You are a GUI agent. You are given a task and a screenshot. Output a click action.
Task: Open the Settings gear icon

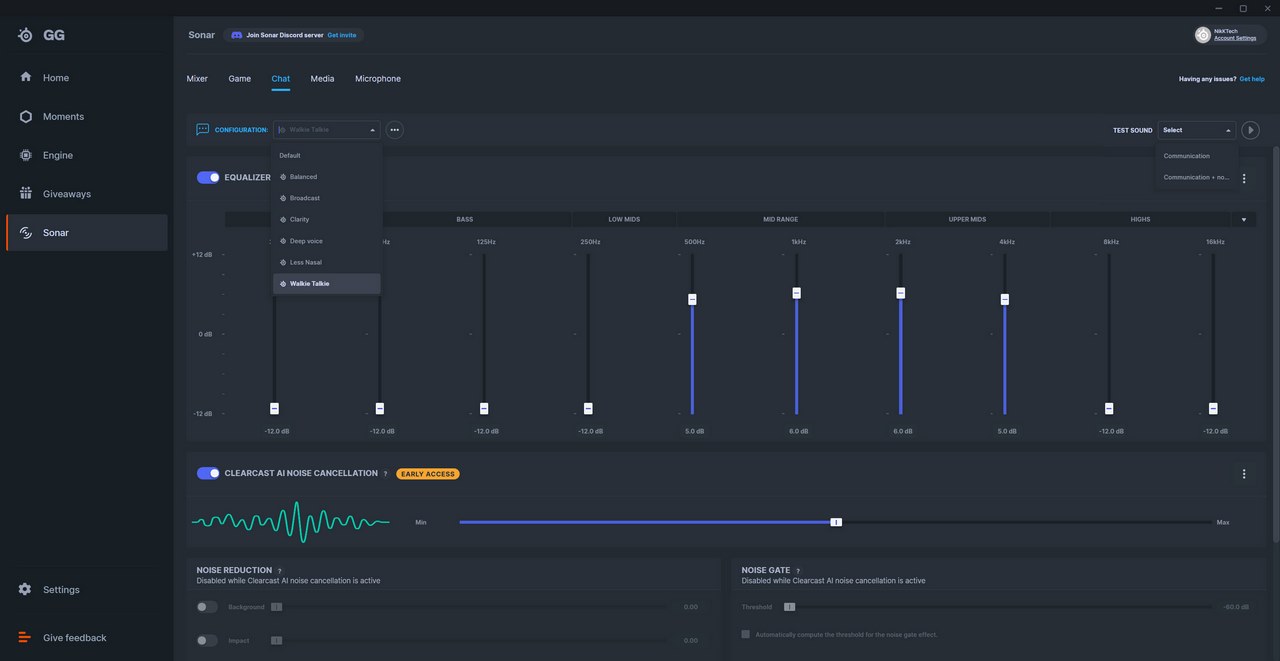pyautogui.click(x=25, y=590)
